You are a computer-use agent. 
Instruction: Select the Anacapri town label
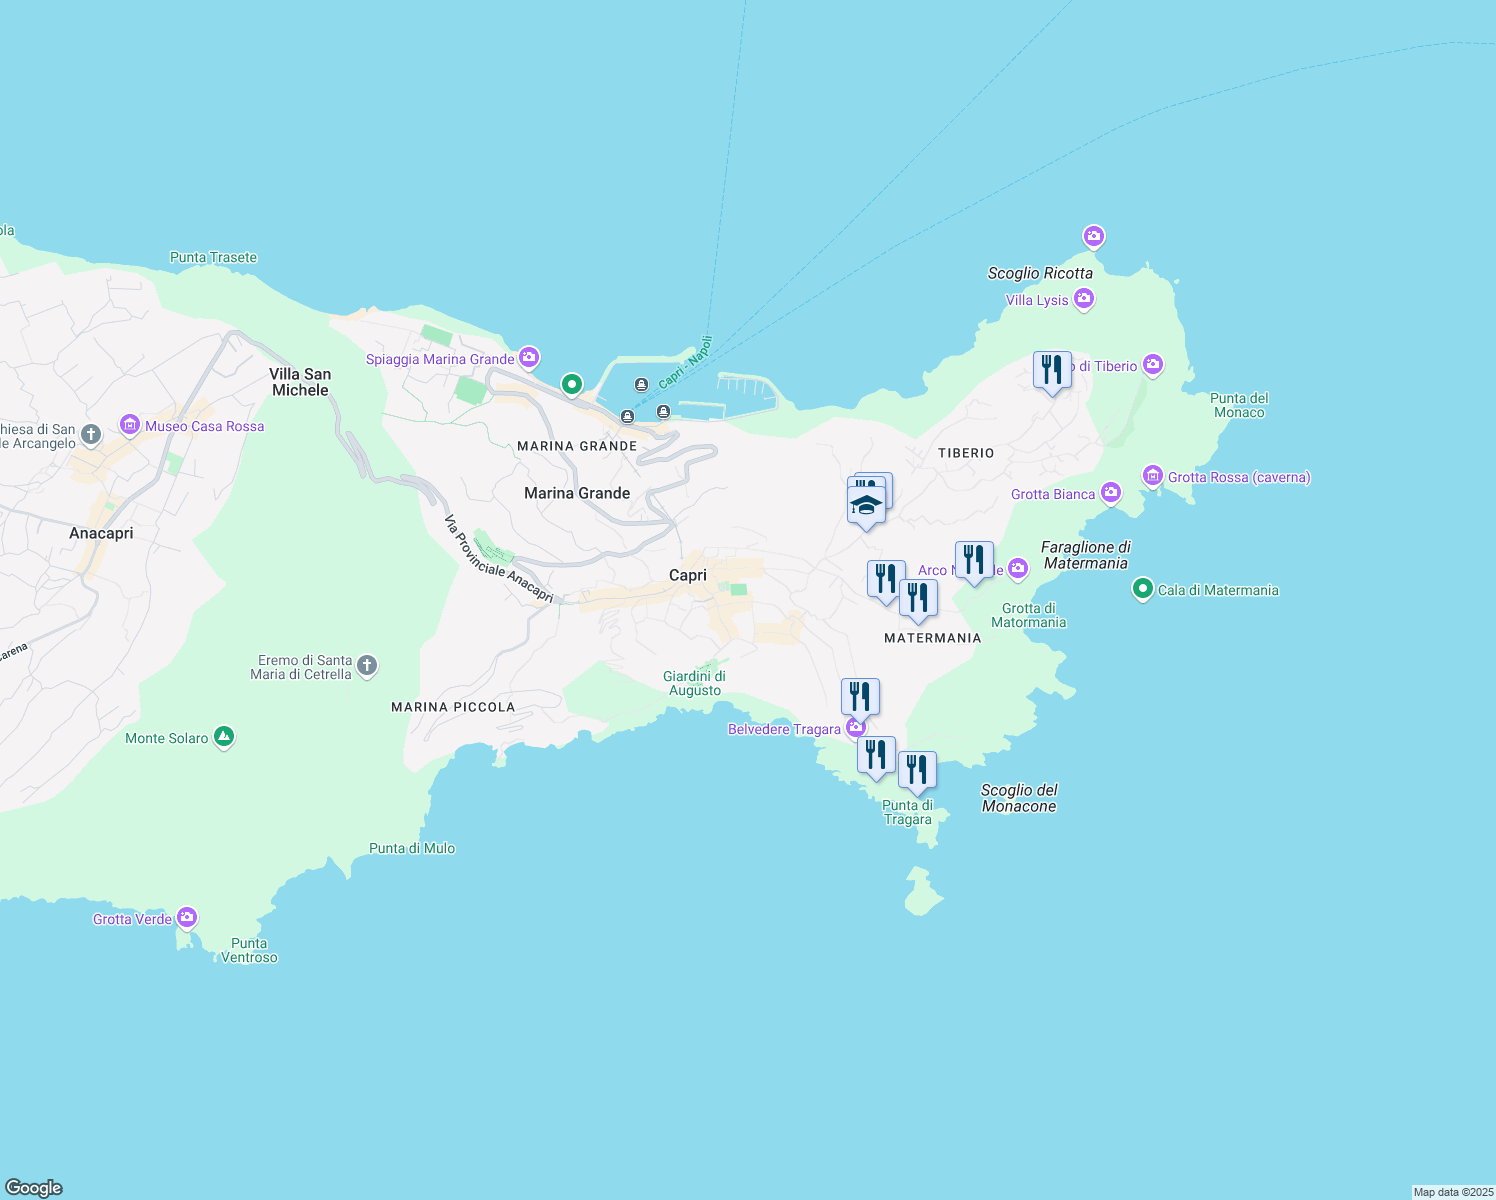tap(101, 533)
